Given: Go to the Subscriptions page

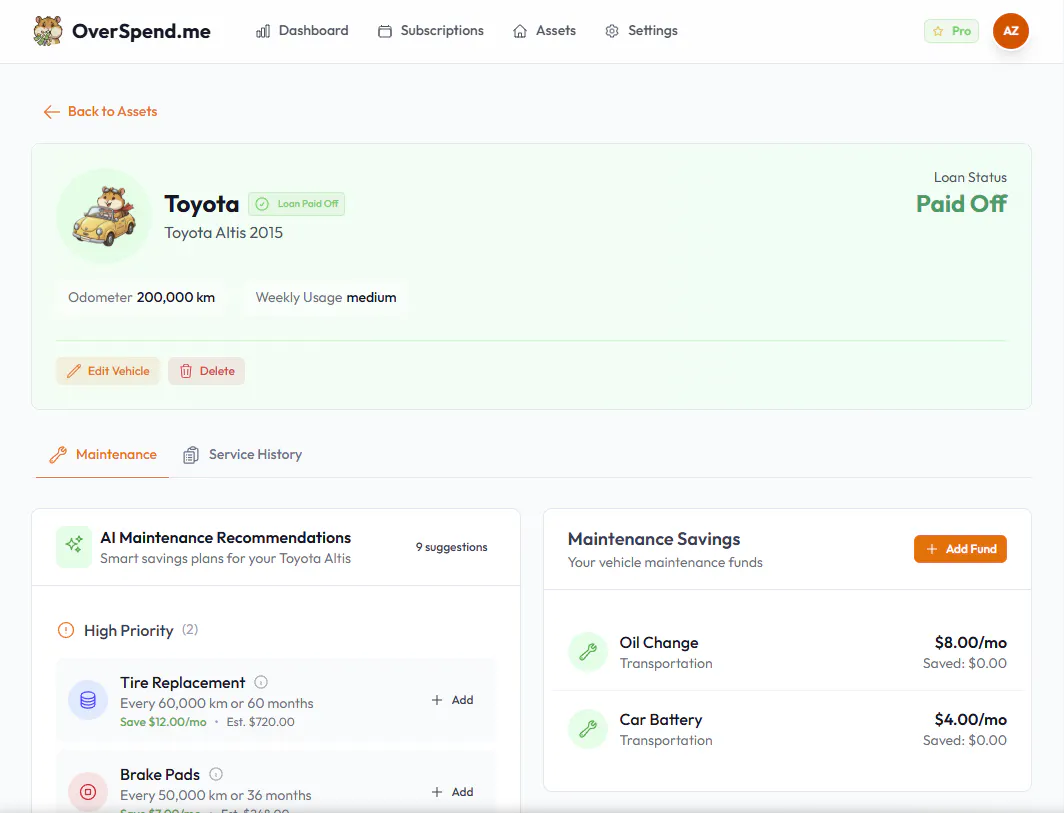Looking at the screenshot, I should pyautogui.click(x=431, y=31).
